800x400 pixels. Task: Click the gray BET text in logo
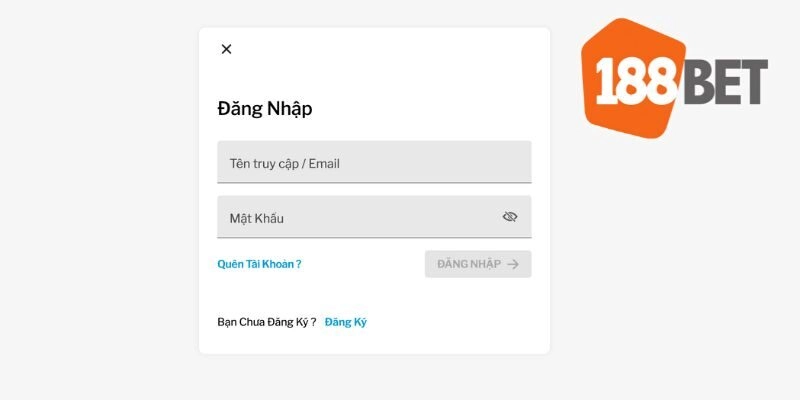click(724, 82)
